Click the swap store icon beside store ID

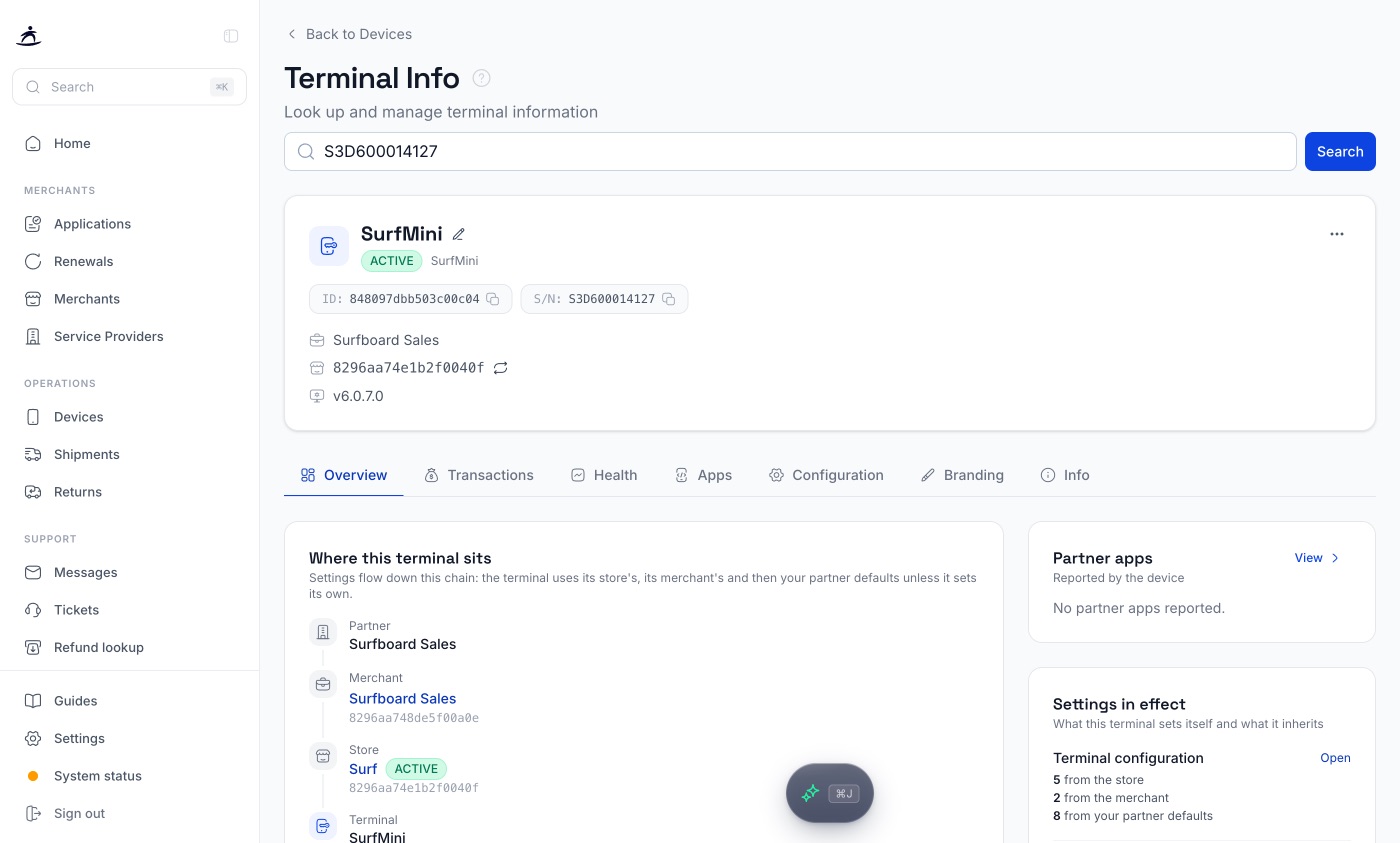coord(501,368)
